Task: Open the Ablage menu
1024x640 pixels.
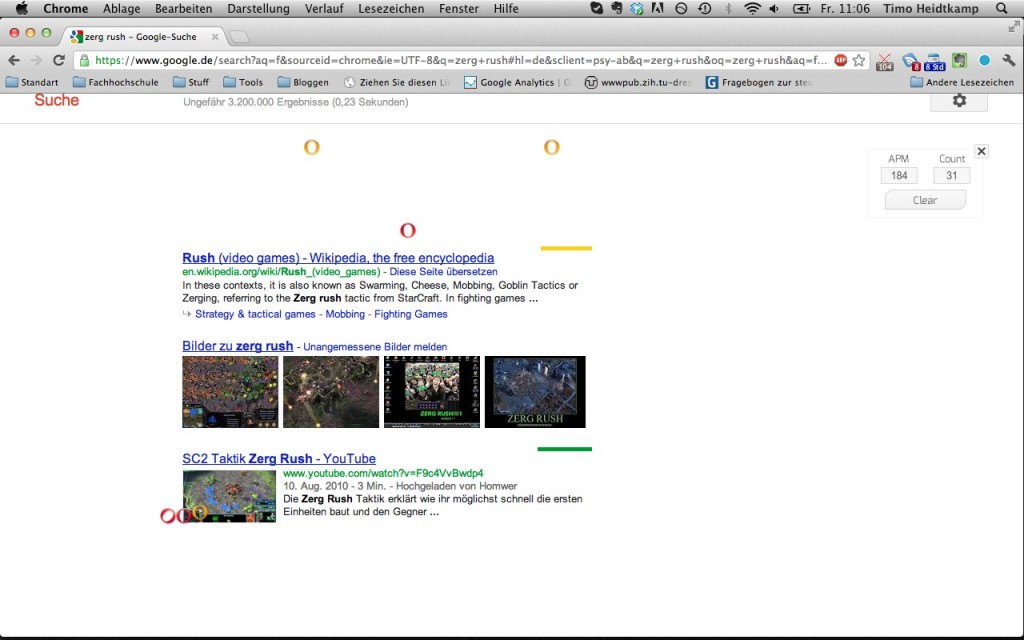Action: [121, 8]
